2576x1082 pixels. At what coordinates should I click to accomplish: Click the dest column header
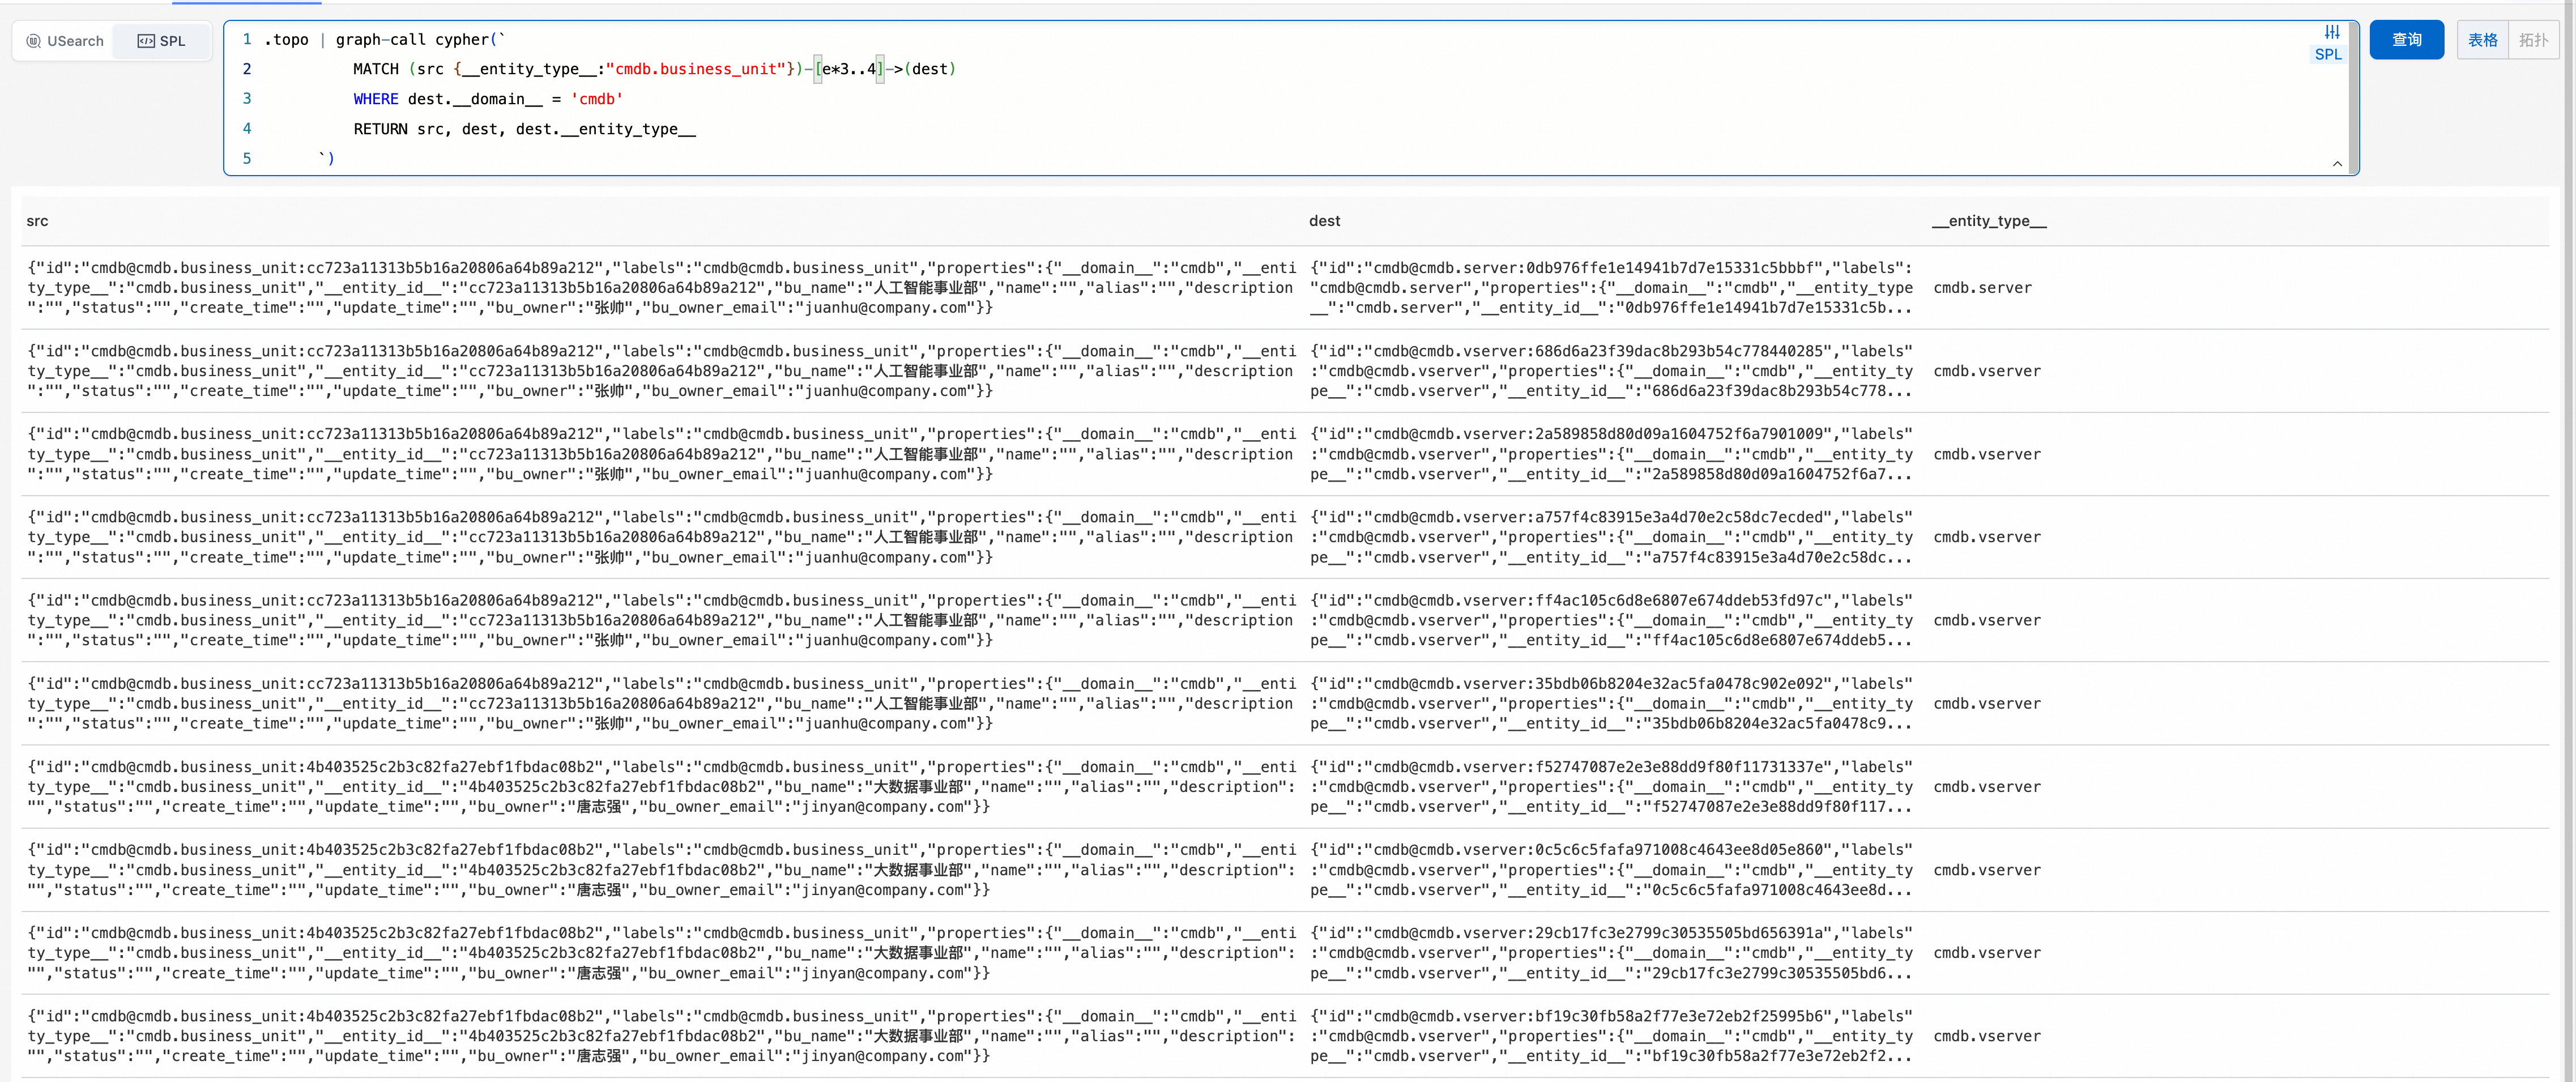click(x=1324, y=221)
